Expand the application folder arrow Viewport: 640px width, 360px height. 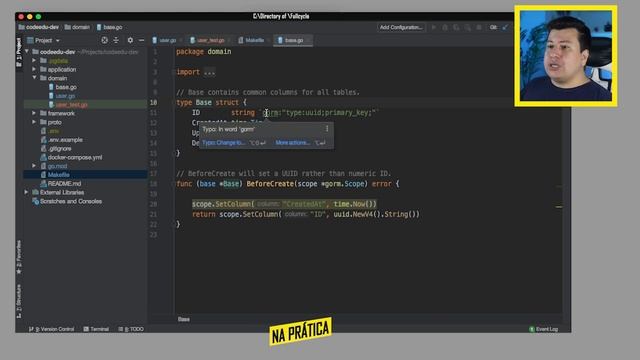click(x=34, y=69)
